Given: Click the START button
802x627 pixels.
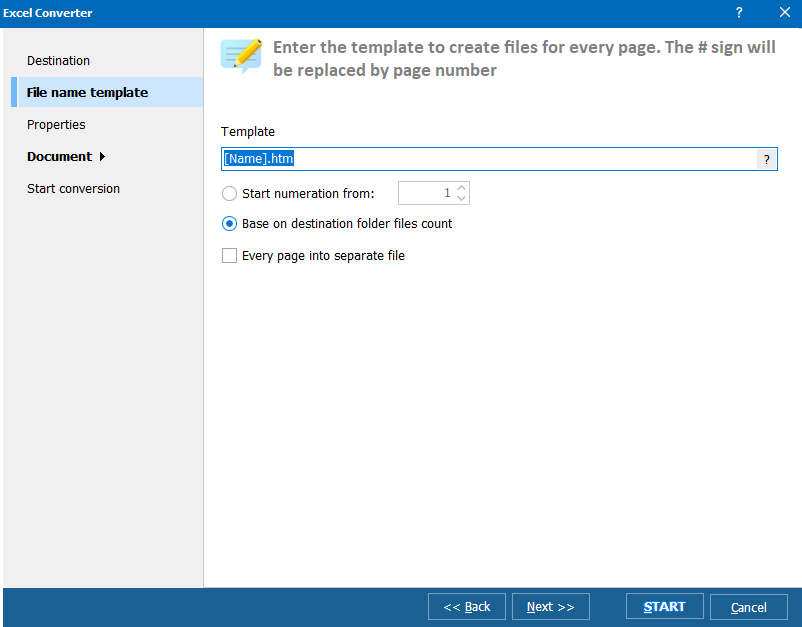Looking at the screenshot, I should point(664,607).
